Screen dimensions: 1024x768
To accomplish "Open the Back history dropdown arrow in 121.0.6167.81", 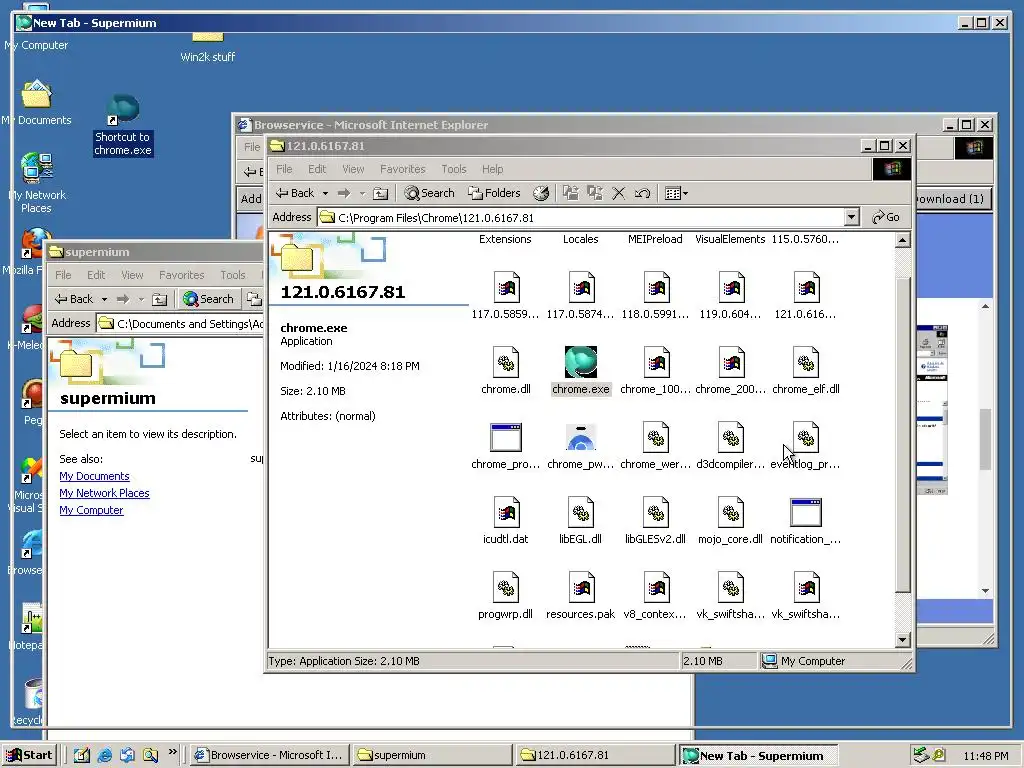I will pyautogui.click(x=325, y=193).
